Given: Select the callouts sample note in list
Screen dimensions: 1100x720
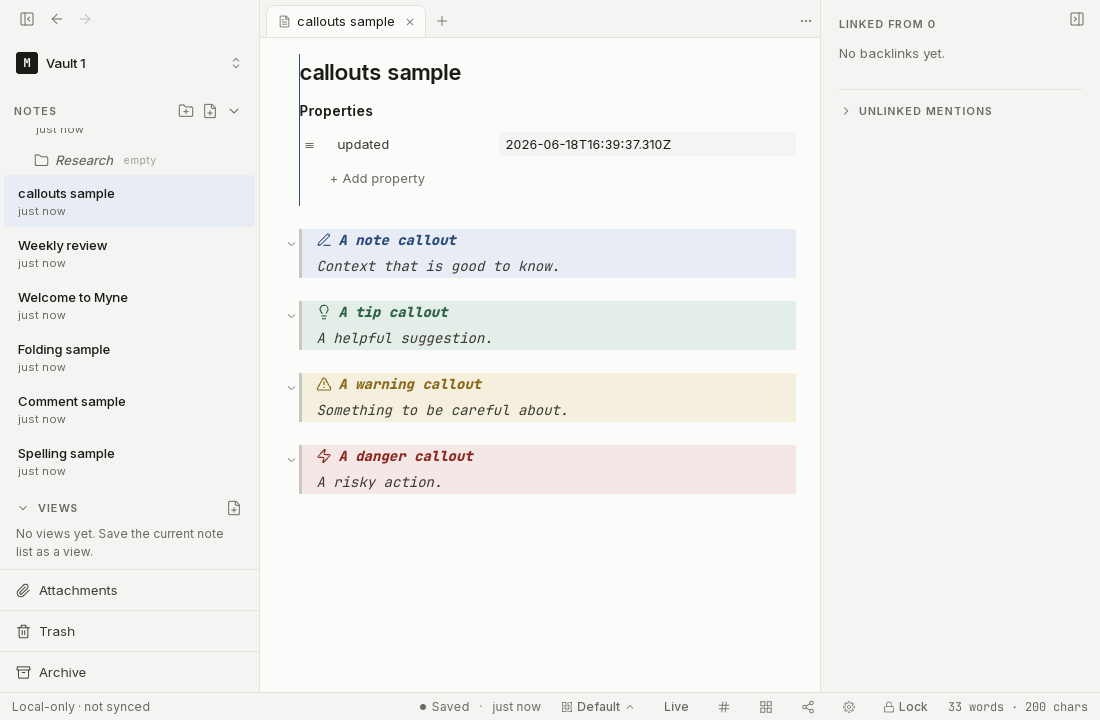Looking at the screenshot, I should pos(129,201).
